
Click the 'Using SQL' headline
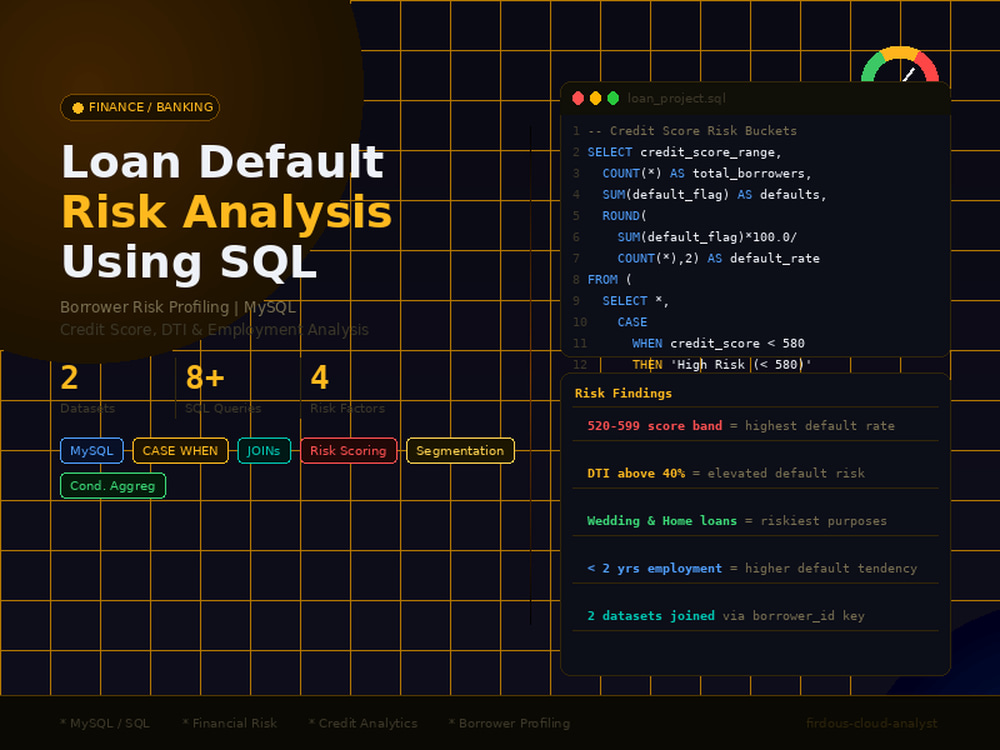click(189, 261)
